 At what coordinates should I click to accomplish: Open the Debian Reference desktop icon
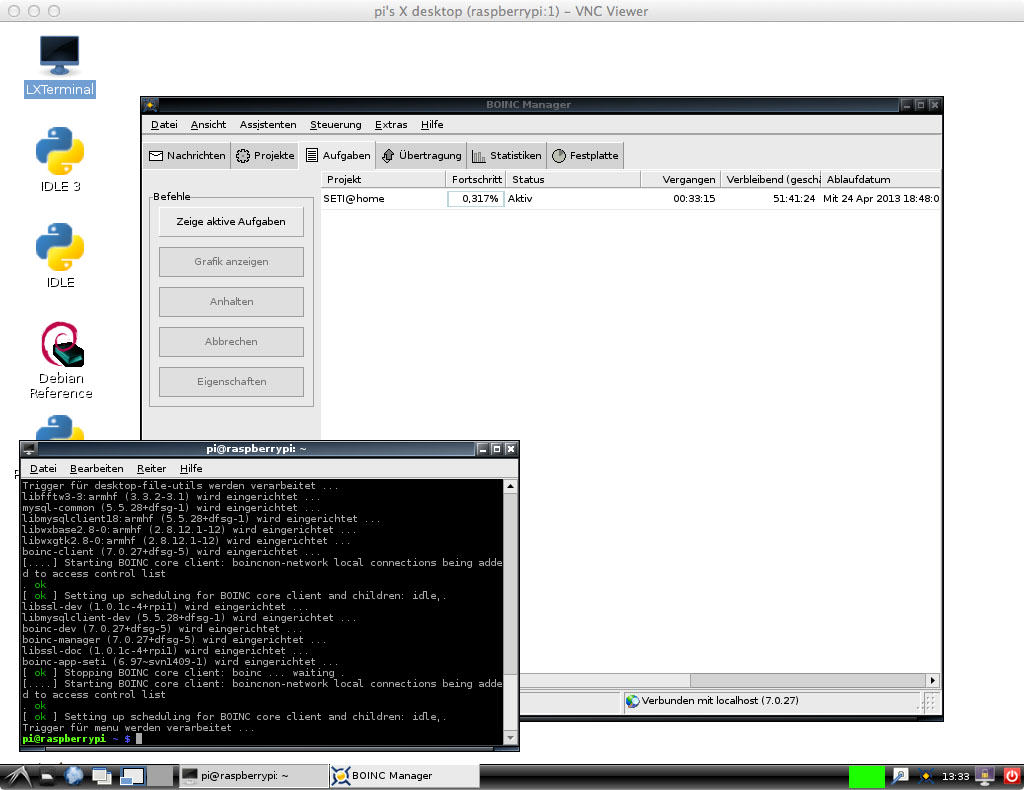tap(61, 360)
